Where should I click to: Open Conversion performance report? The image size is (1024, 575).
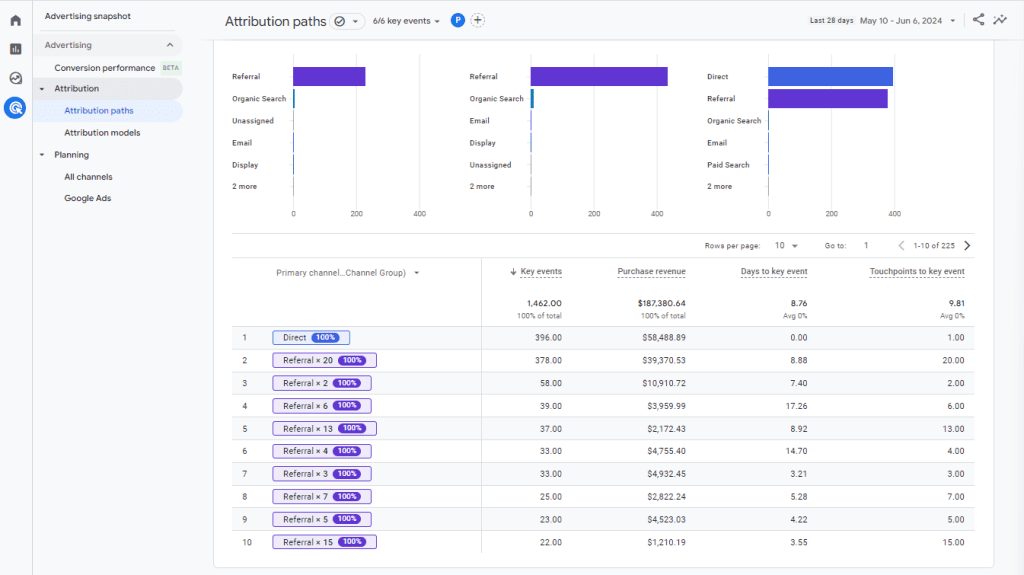[x=104, y=68]
